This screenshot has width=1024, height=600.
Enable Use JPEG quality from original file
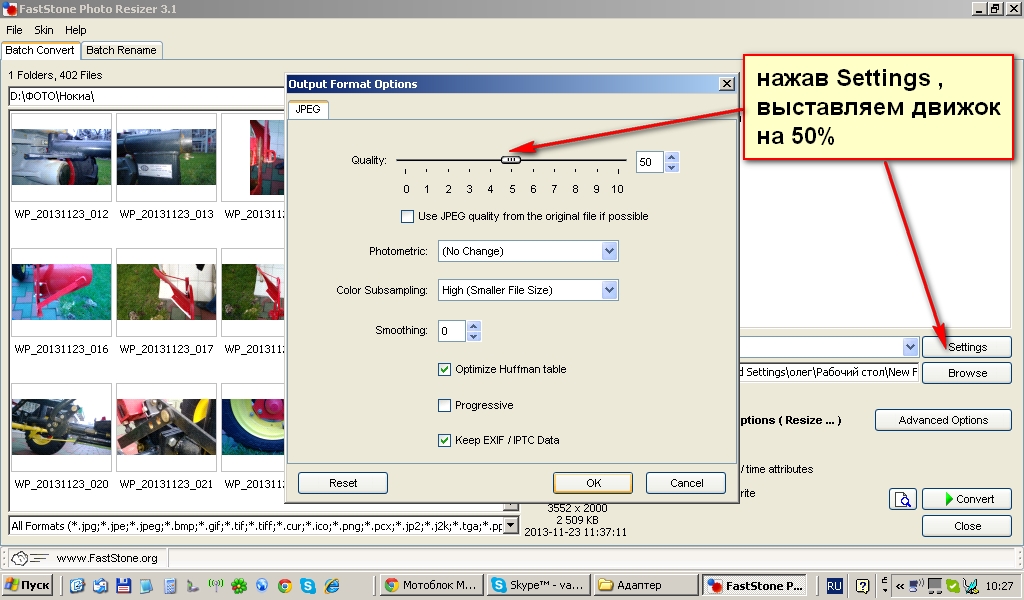[x=408, y=216]
